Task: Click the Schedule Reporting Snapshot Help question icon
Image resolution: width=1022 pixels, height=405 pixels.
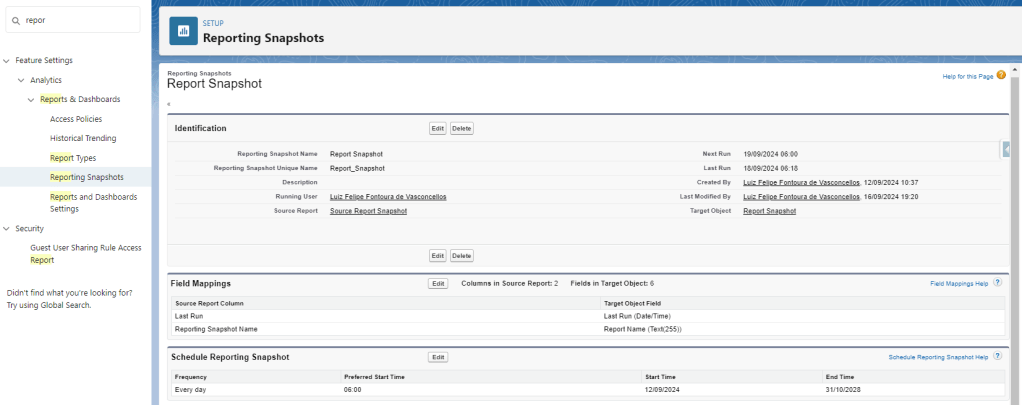Action: tap(998, 357)
